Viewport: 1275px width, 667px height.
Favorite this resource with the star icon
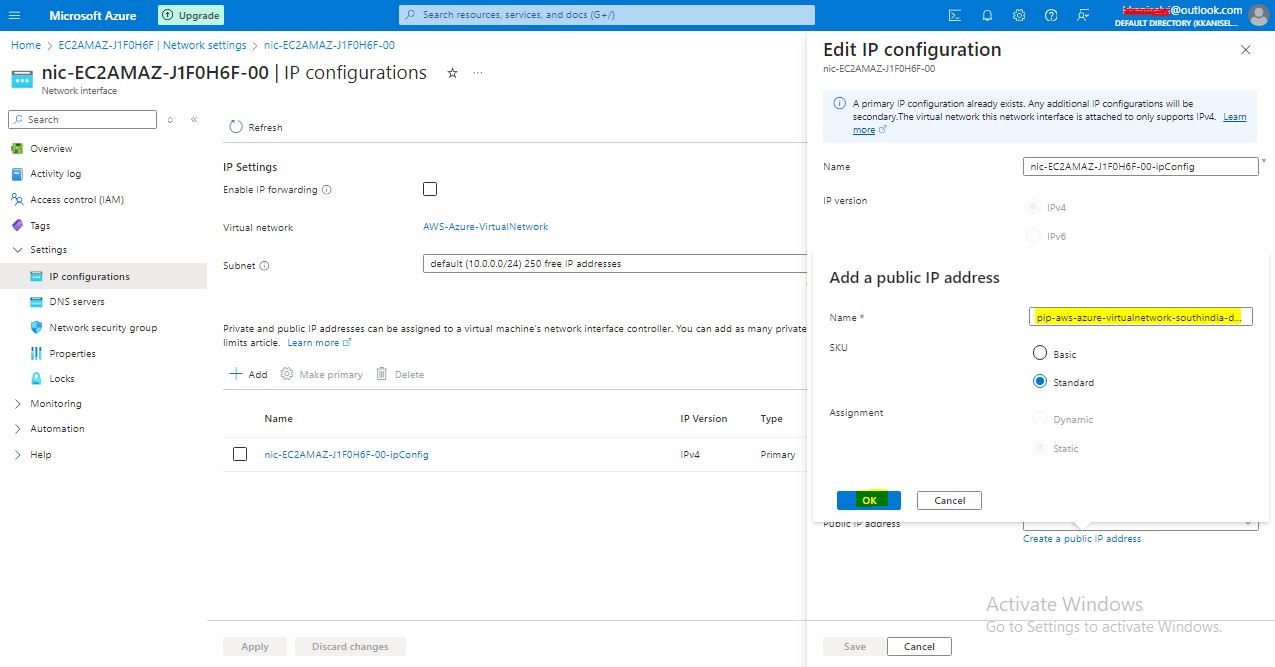click(x=452, y=73)
